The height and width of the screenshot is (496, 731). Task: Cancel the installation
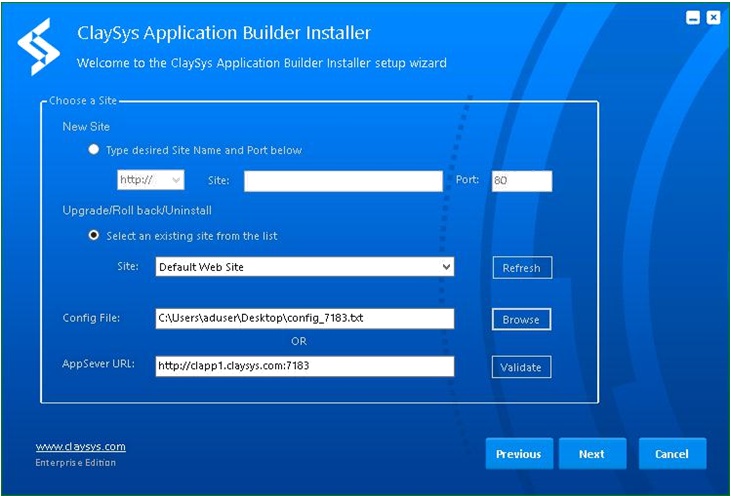click(x=672, y=454)
